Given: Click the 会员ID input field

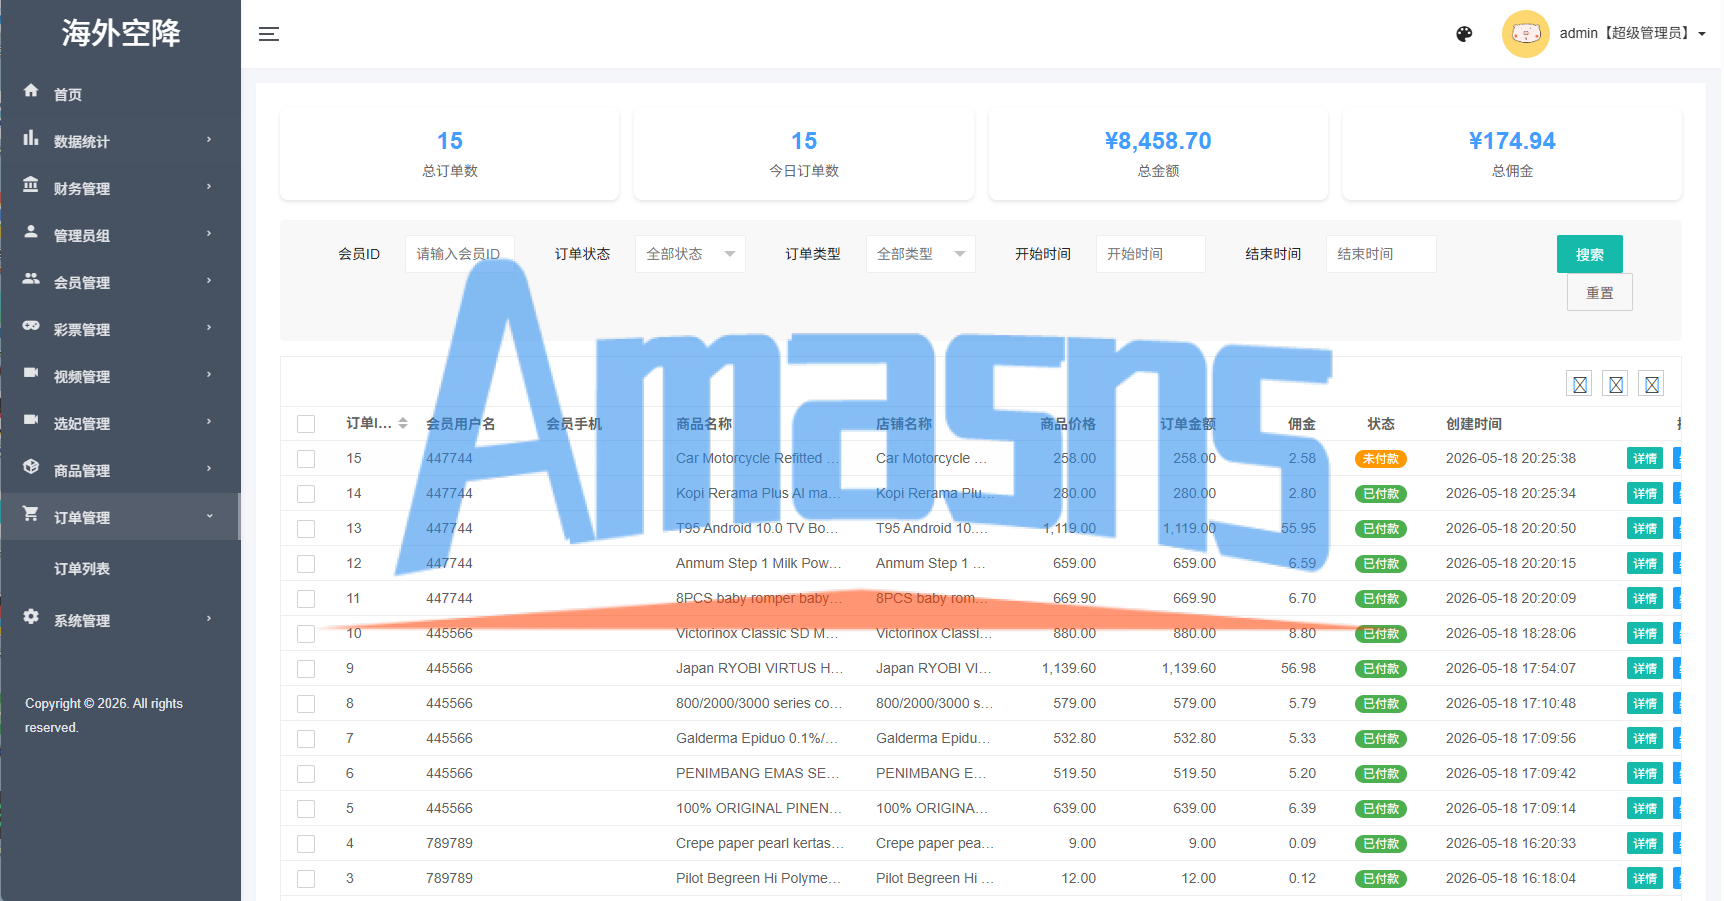Looking at the screenshot, I should [x=460, y=254].
